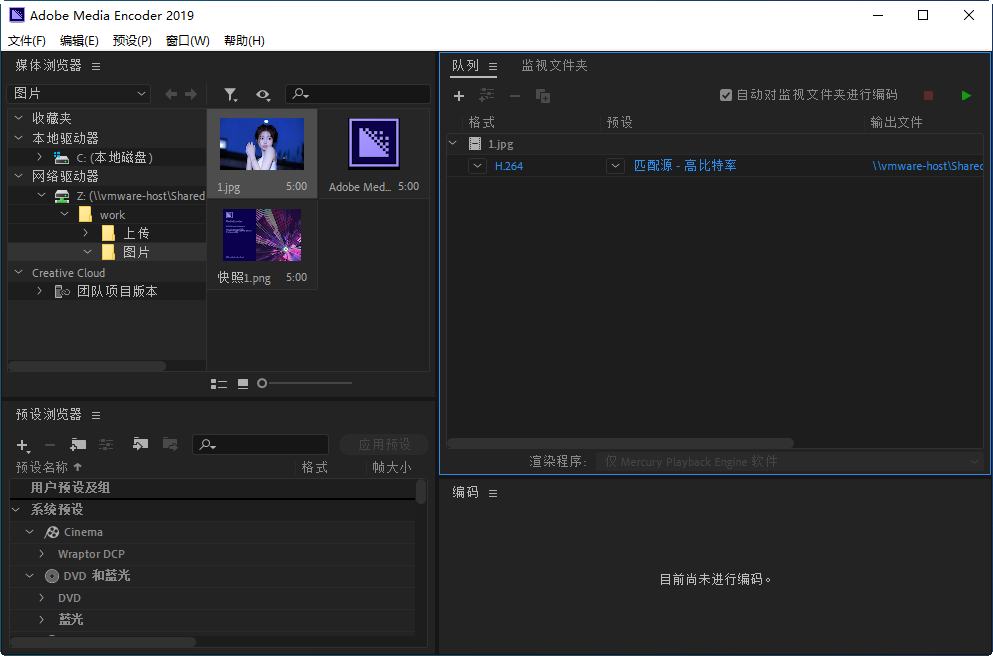Click the 应用预设 button

pyautogui.click(x=384, y=445)
